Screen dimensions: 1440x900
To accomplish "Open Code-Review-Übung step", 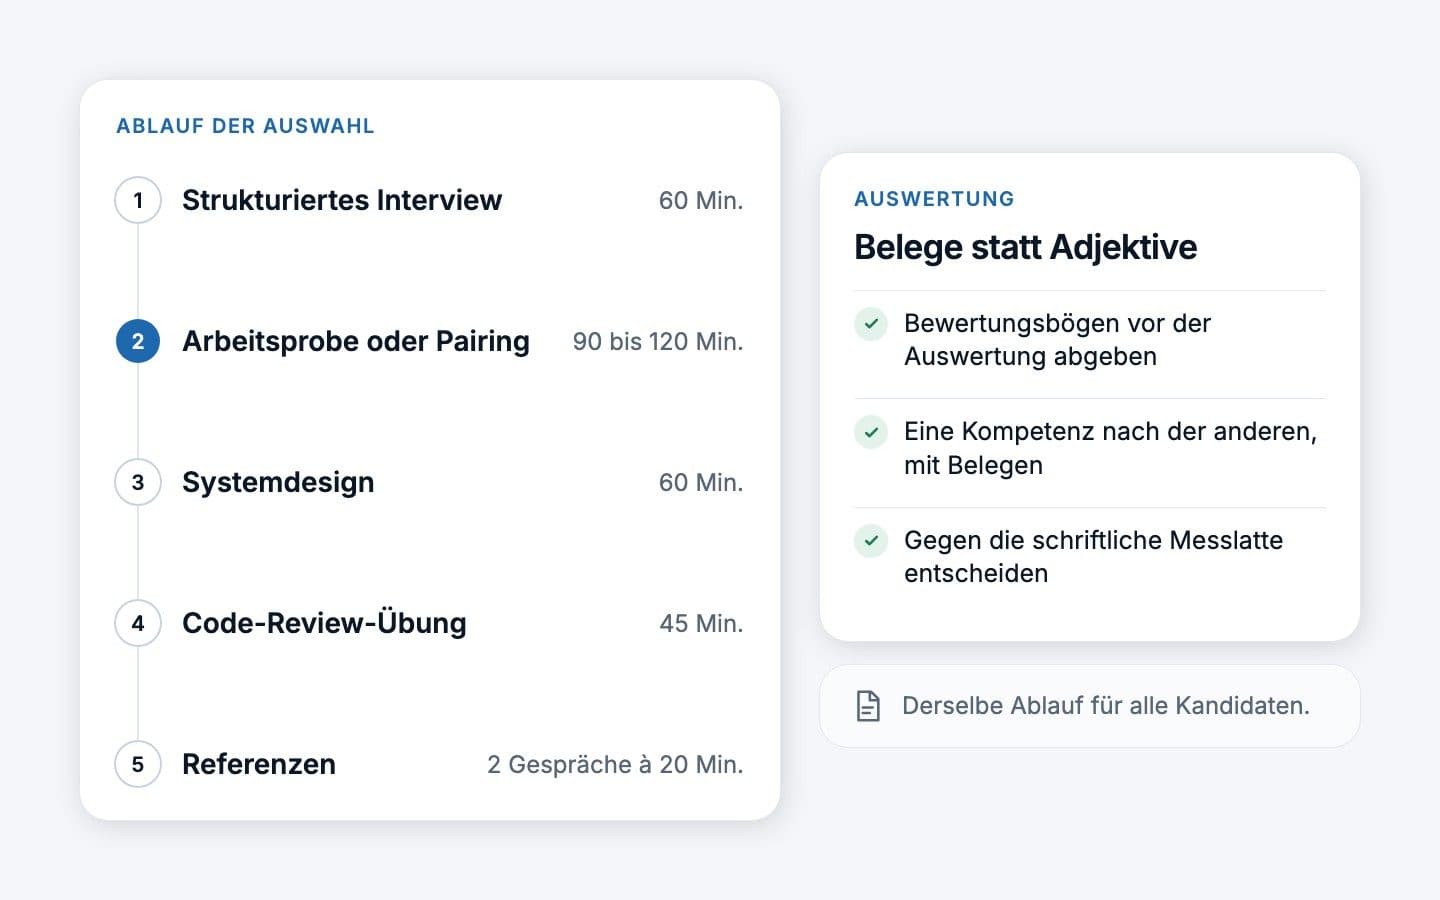I will coord(324,623).
